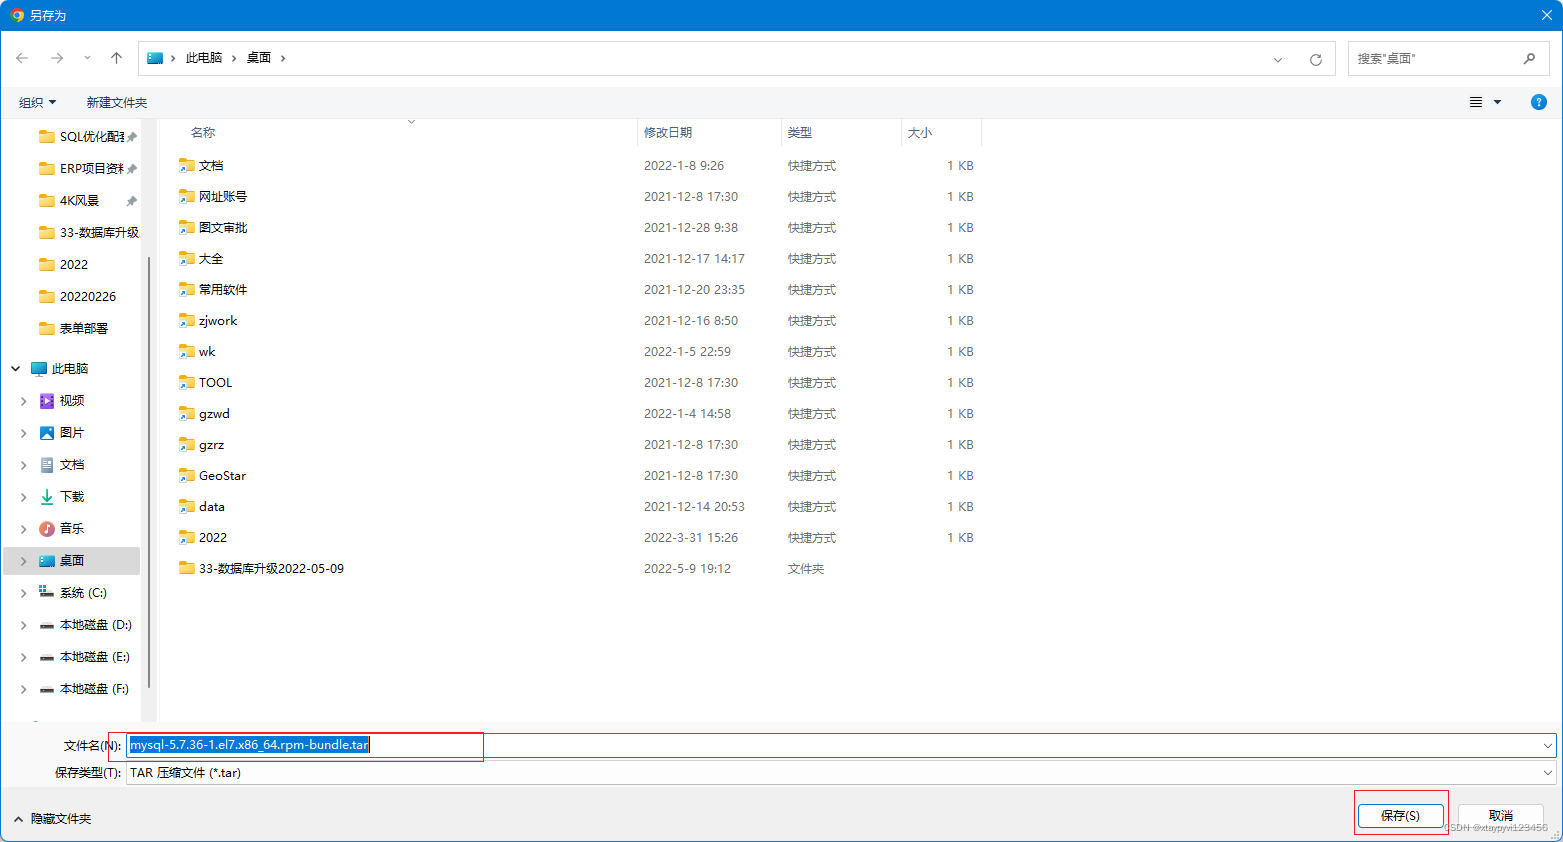Open the help question mark icon
The height and width of the screenshot is (842, 1563).
[1538, 101]
